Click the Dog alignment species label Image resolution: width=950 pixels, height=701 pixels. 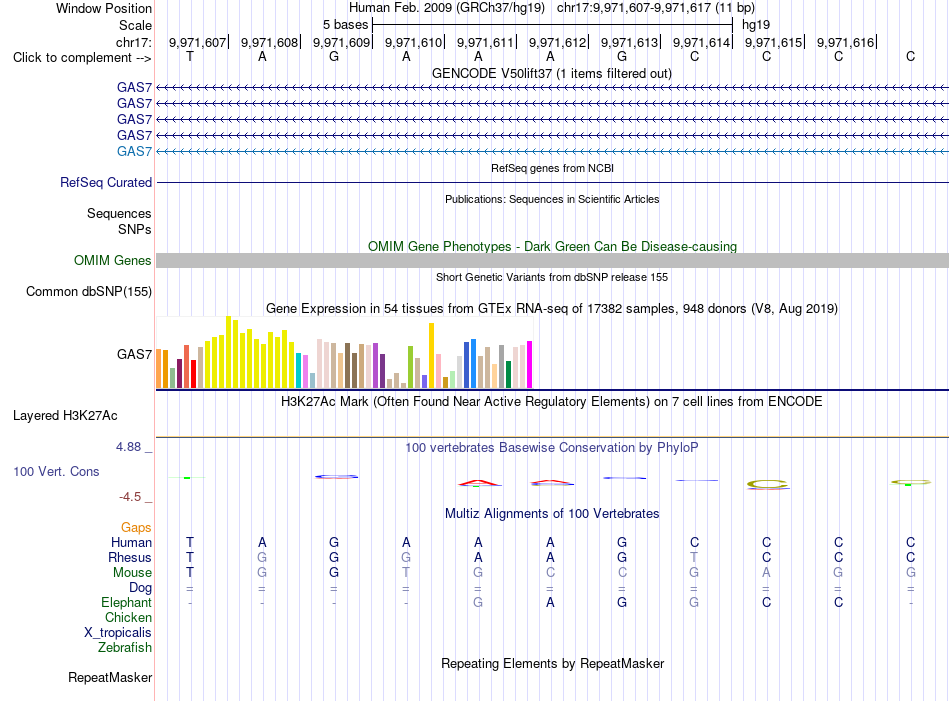141,588
